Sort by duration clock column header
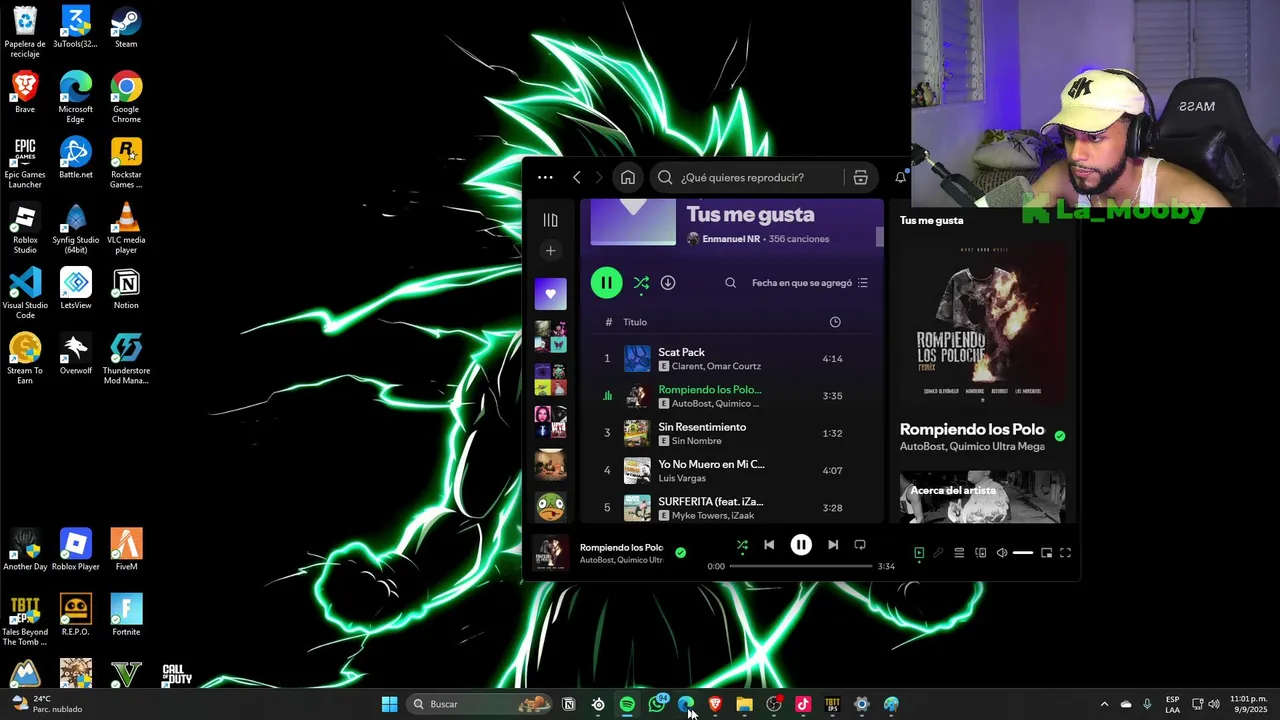 835,322
